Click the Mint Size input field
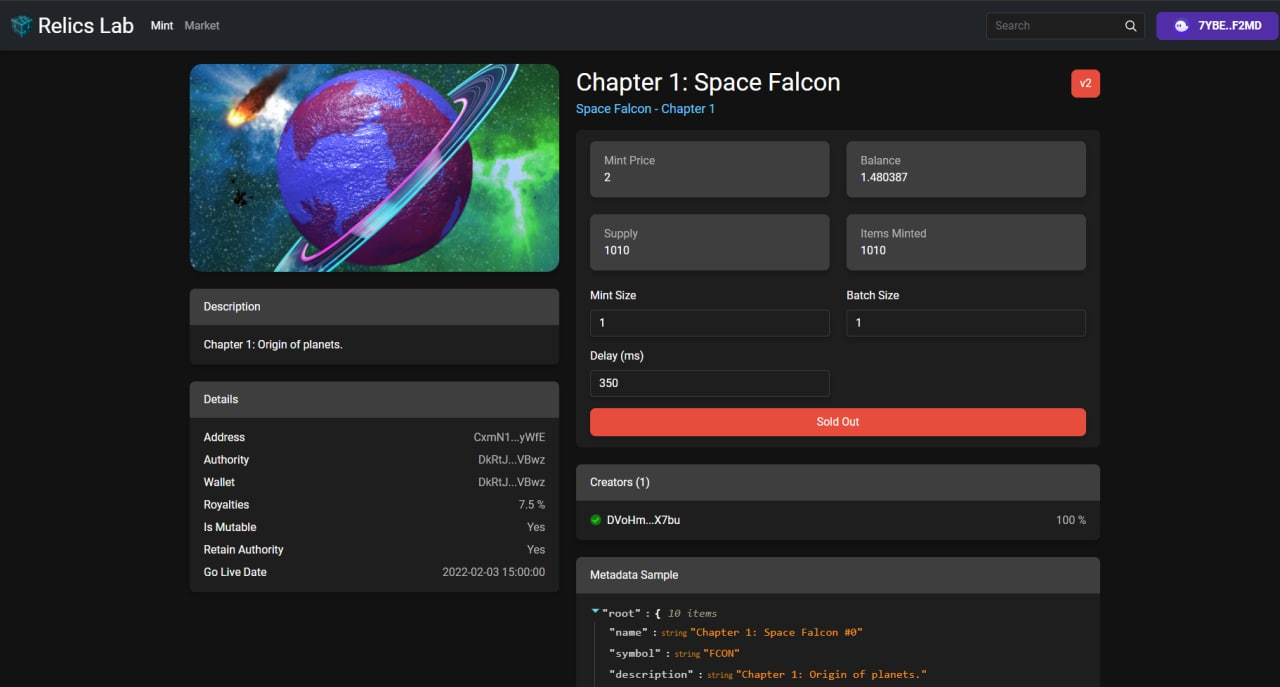 [710, 323]
